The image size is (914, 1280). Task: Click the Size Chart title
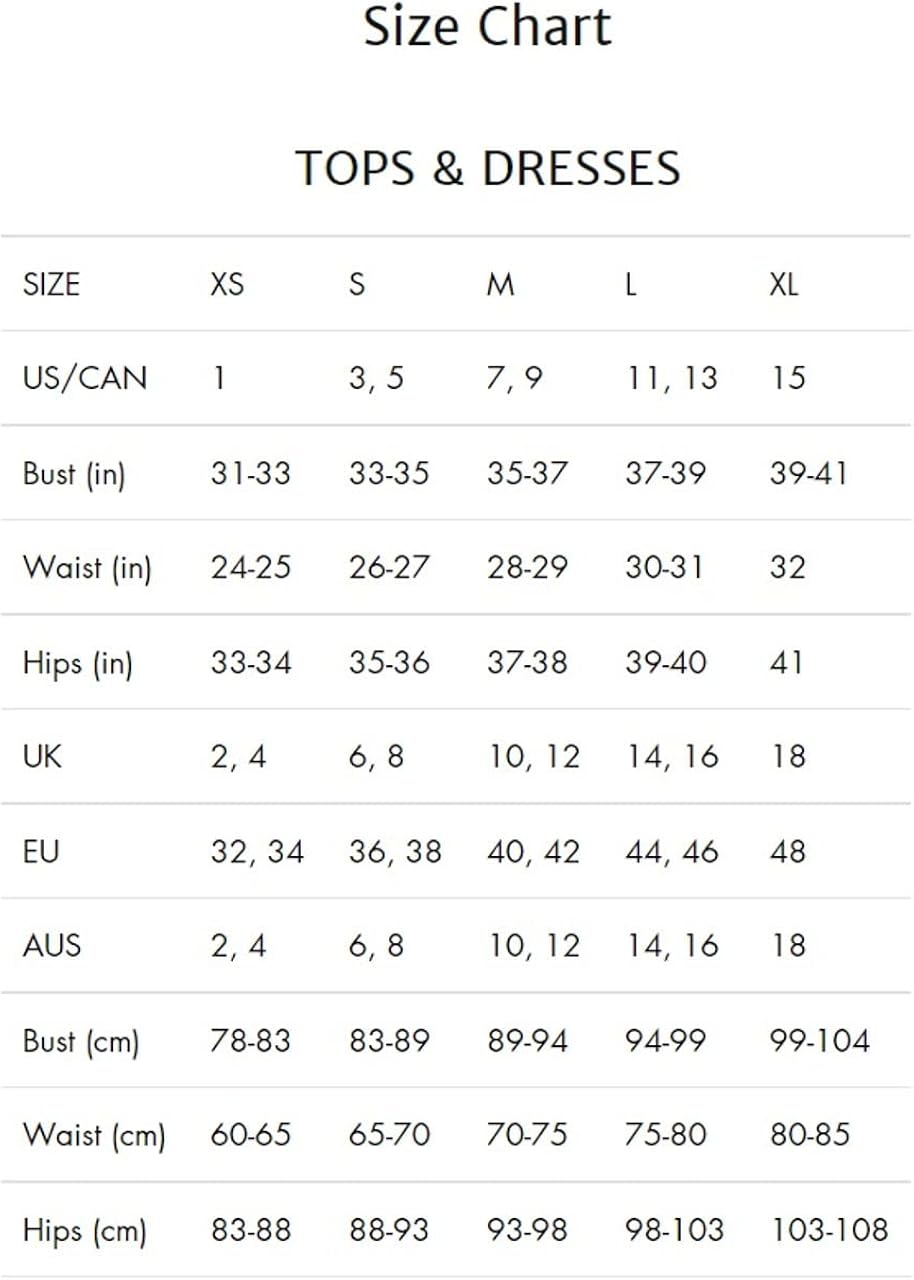click(487, 27)
